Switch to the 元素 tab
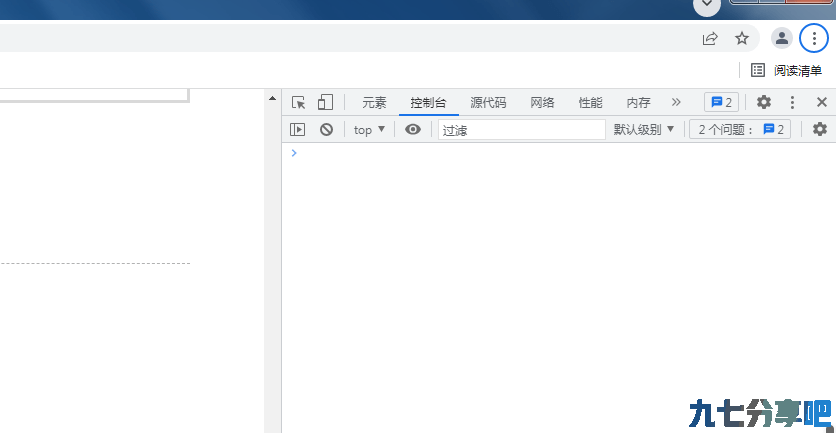Image resolution: width=836 pixels, height=433 pixels. [x=374, y=102]
